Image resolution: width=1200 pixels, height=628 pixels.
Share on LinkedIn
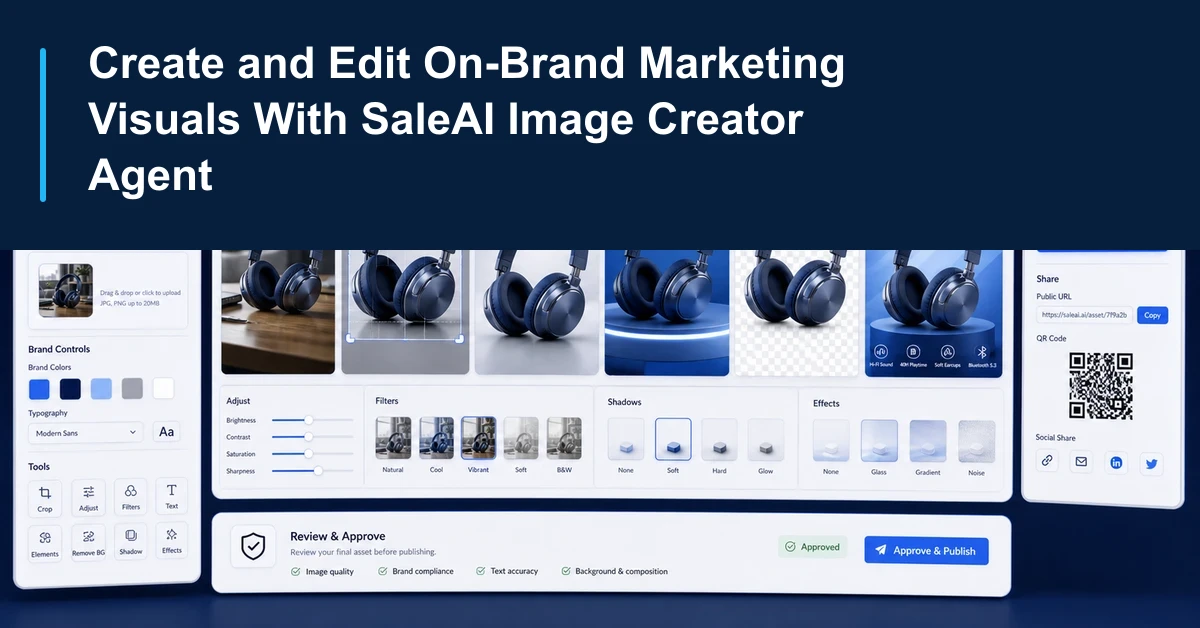coord(1116,463)
